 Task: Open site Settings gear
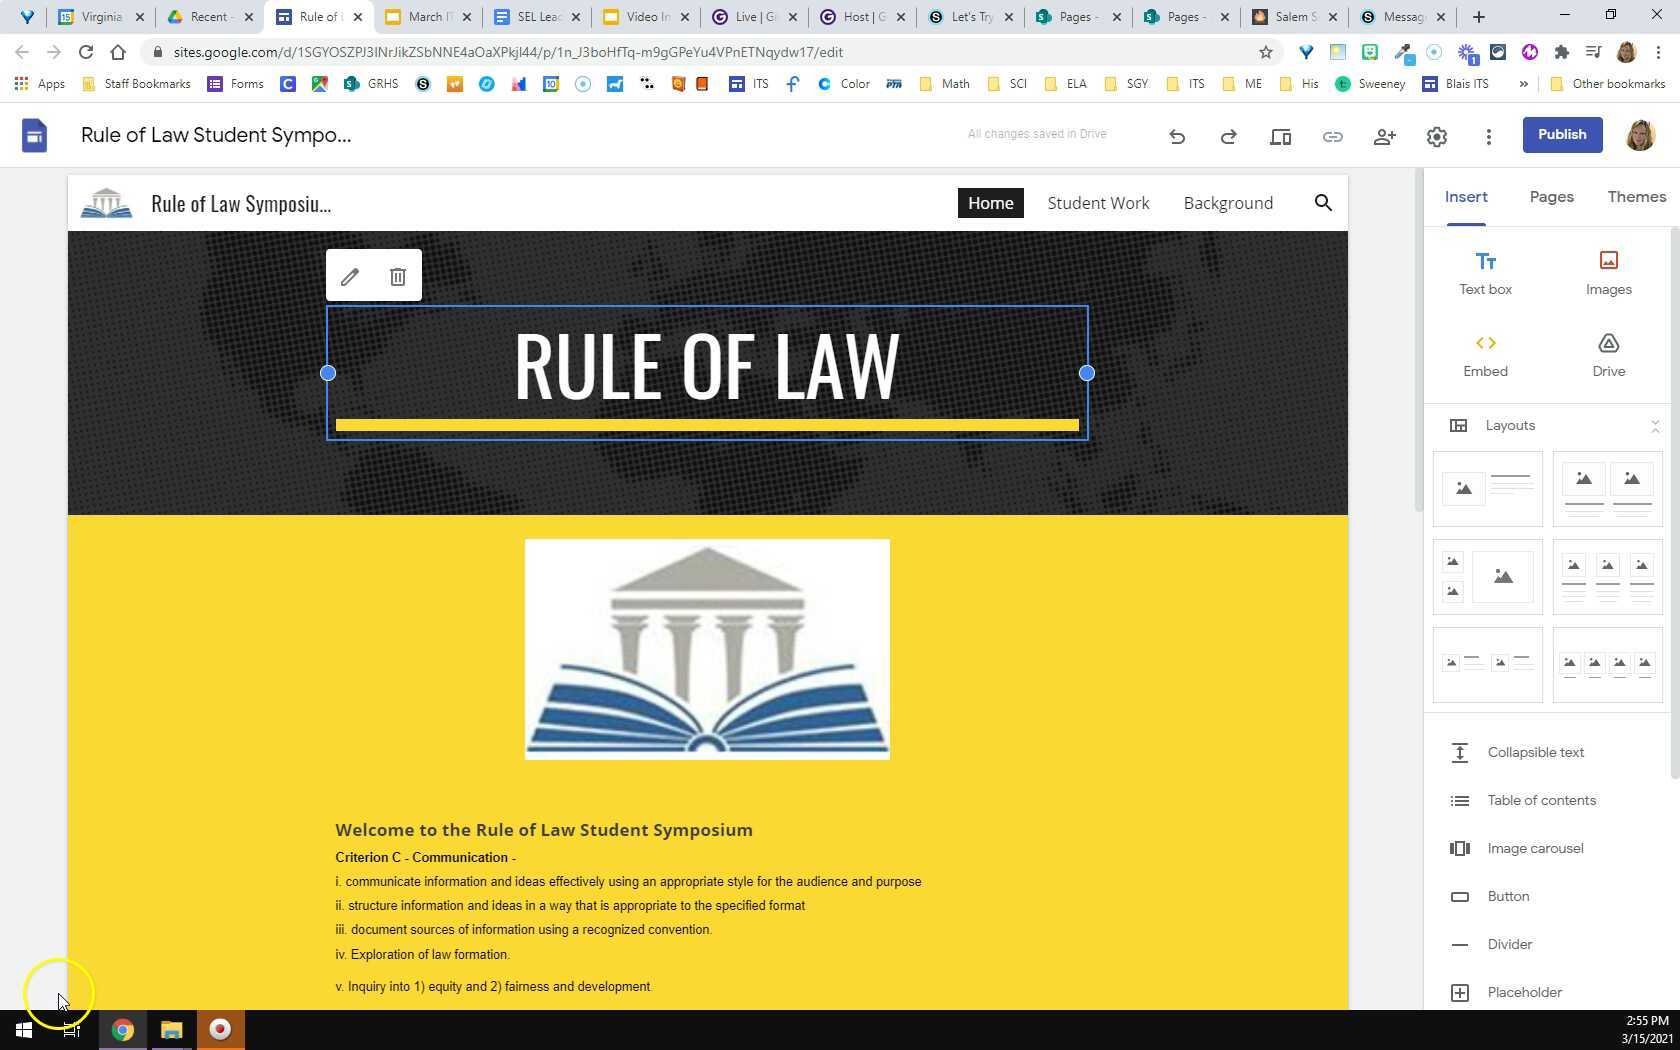(x=1437, y=136)
